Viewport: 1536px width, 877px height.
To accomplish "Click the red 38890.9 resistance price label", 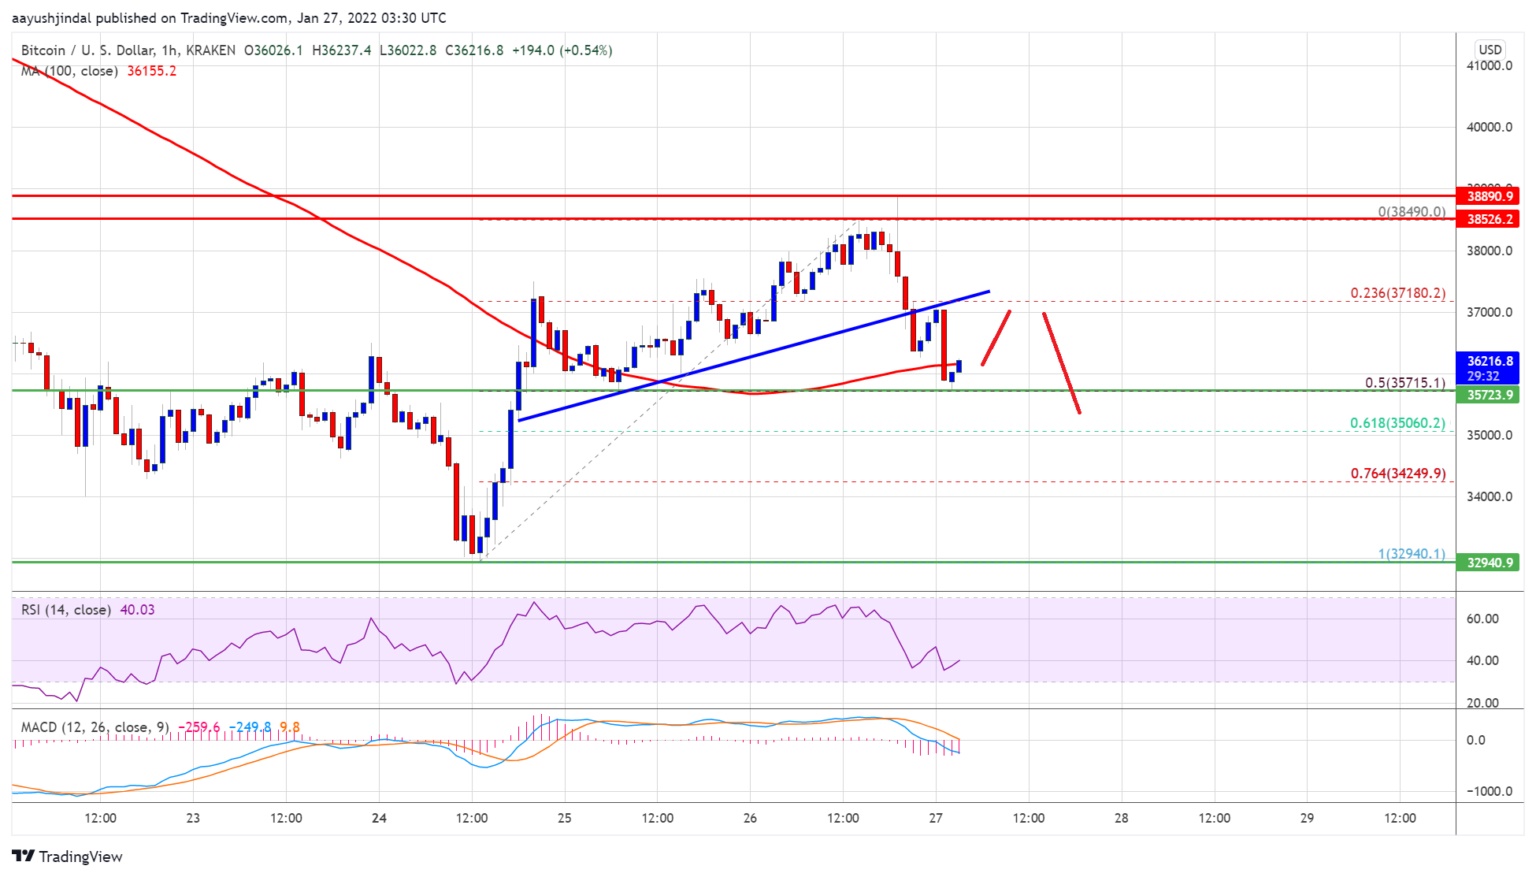I will pos(1490,196).
